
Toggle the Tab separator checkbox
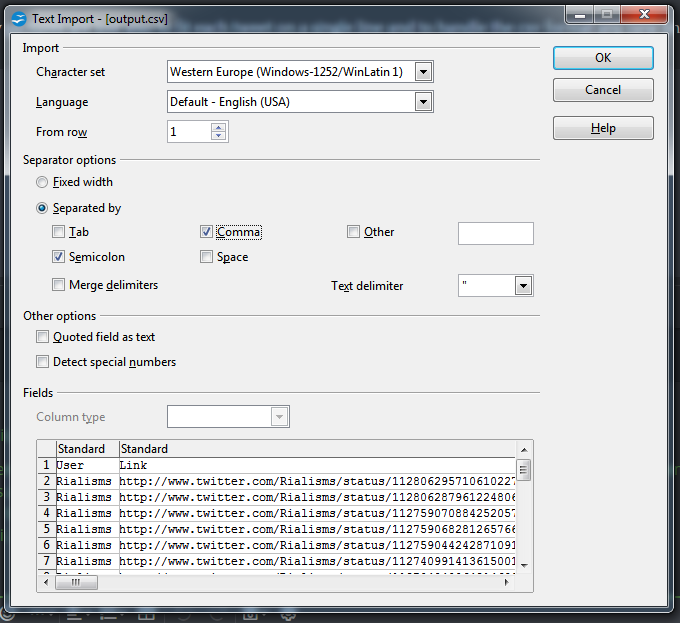tap(58, 232)
